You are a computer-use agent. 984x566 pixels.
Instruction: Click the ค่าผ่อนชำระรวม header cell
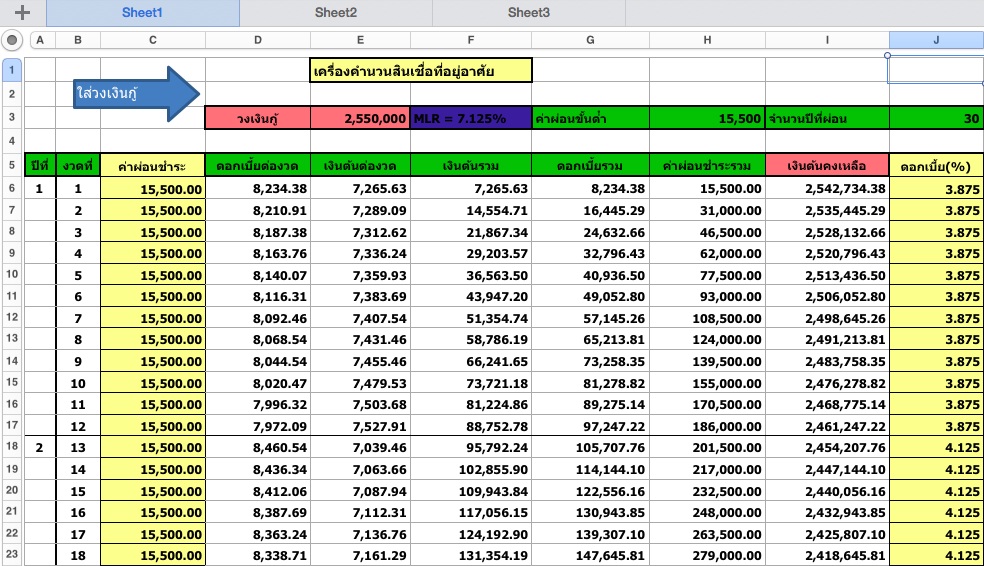tap(707, 166)
